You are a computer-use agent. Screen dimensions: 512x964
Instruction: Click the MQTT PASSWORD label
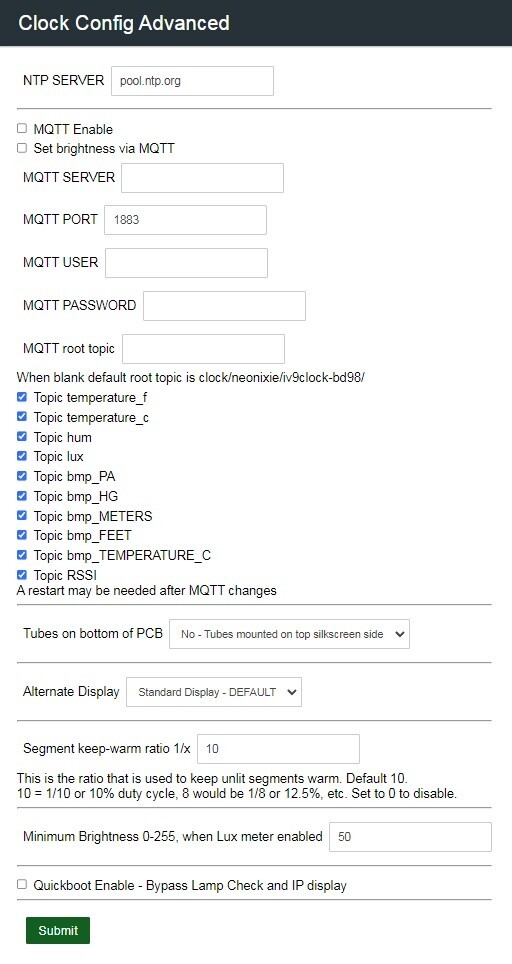[x=79, y=306]
